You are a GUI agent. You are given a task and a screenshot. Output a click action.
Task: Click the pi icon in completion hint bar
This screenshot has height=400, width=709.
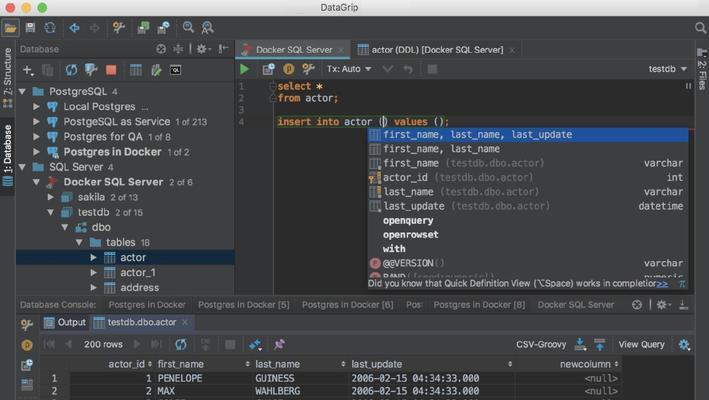(x=682, y=284)
